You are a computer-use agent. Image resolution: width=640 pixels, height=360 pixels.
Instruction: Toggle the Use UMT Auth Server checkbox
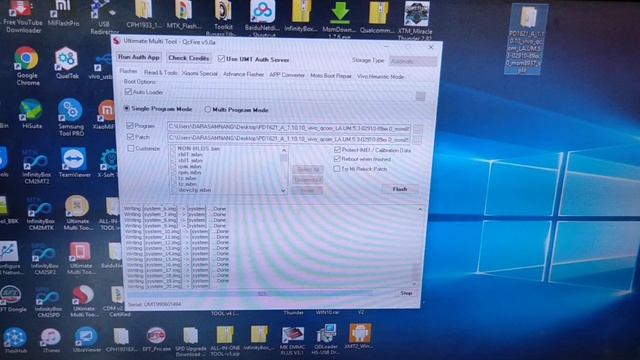[221, 59]
